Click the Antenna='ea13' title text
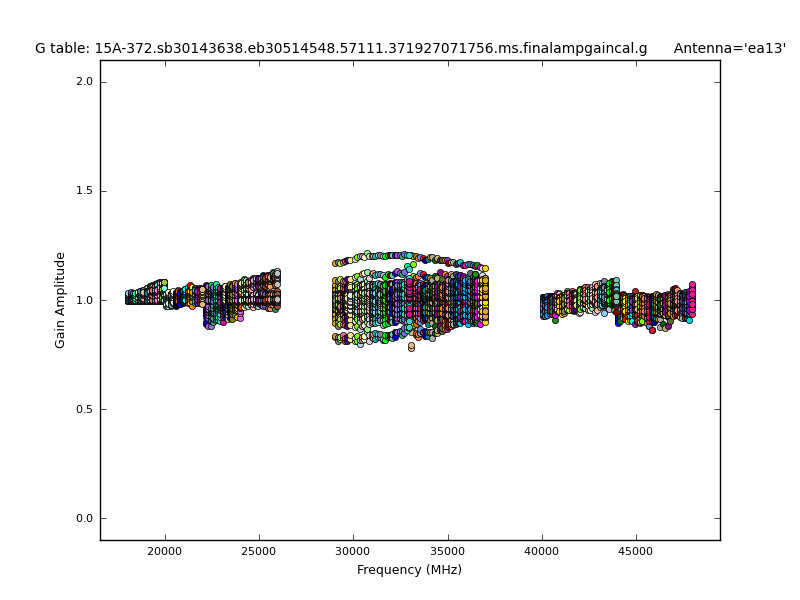The height and width of the screenshot is (600, 800). tap(729, 49)
